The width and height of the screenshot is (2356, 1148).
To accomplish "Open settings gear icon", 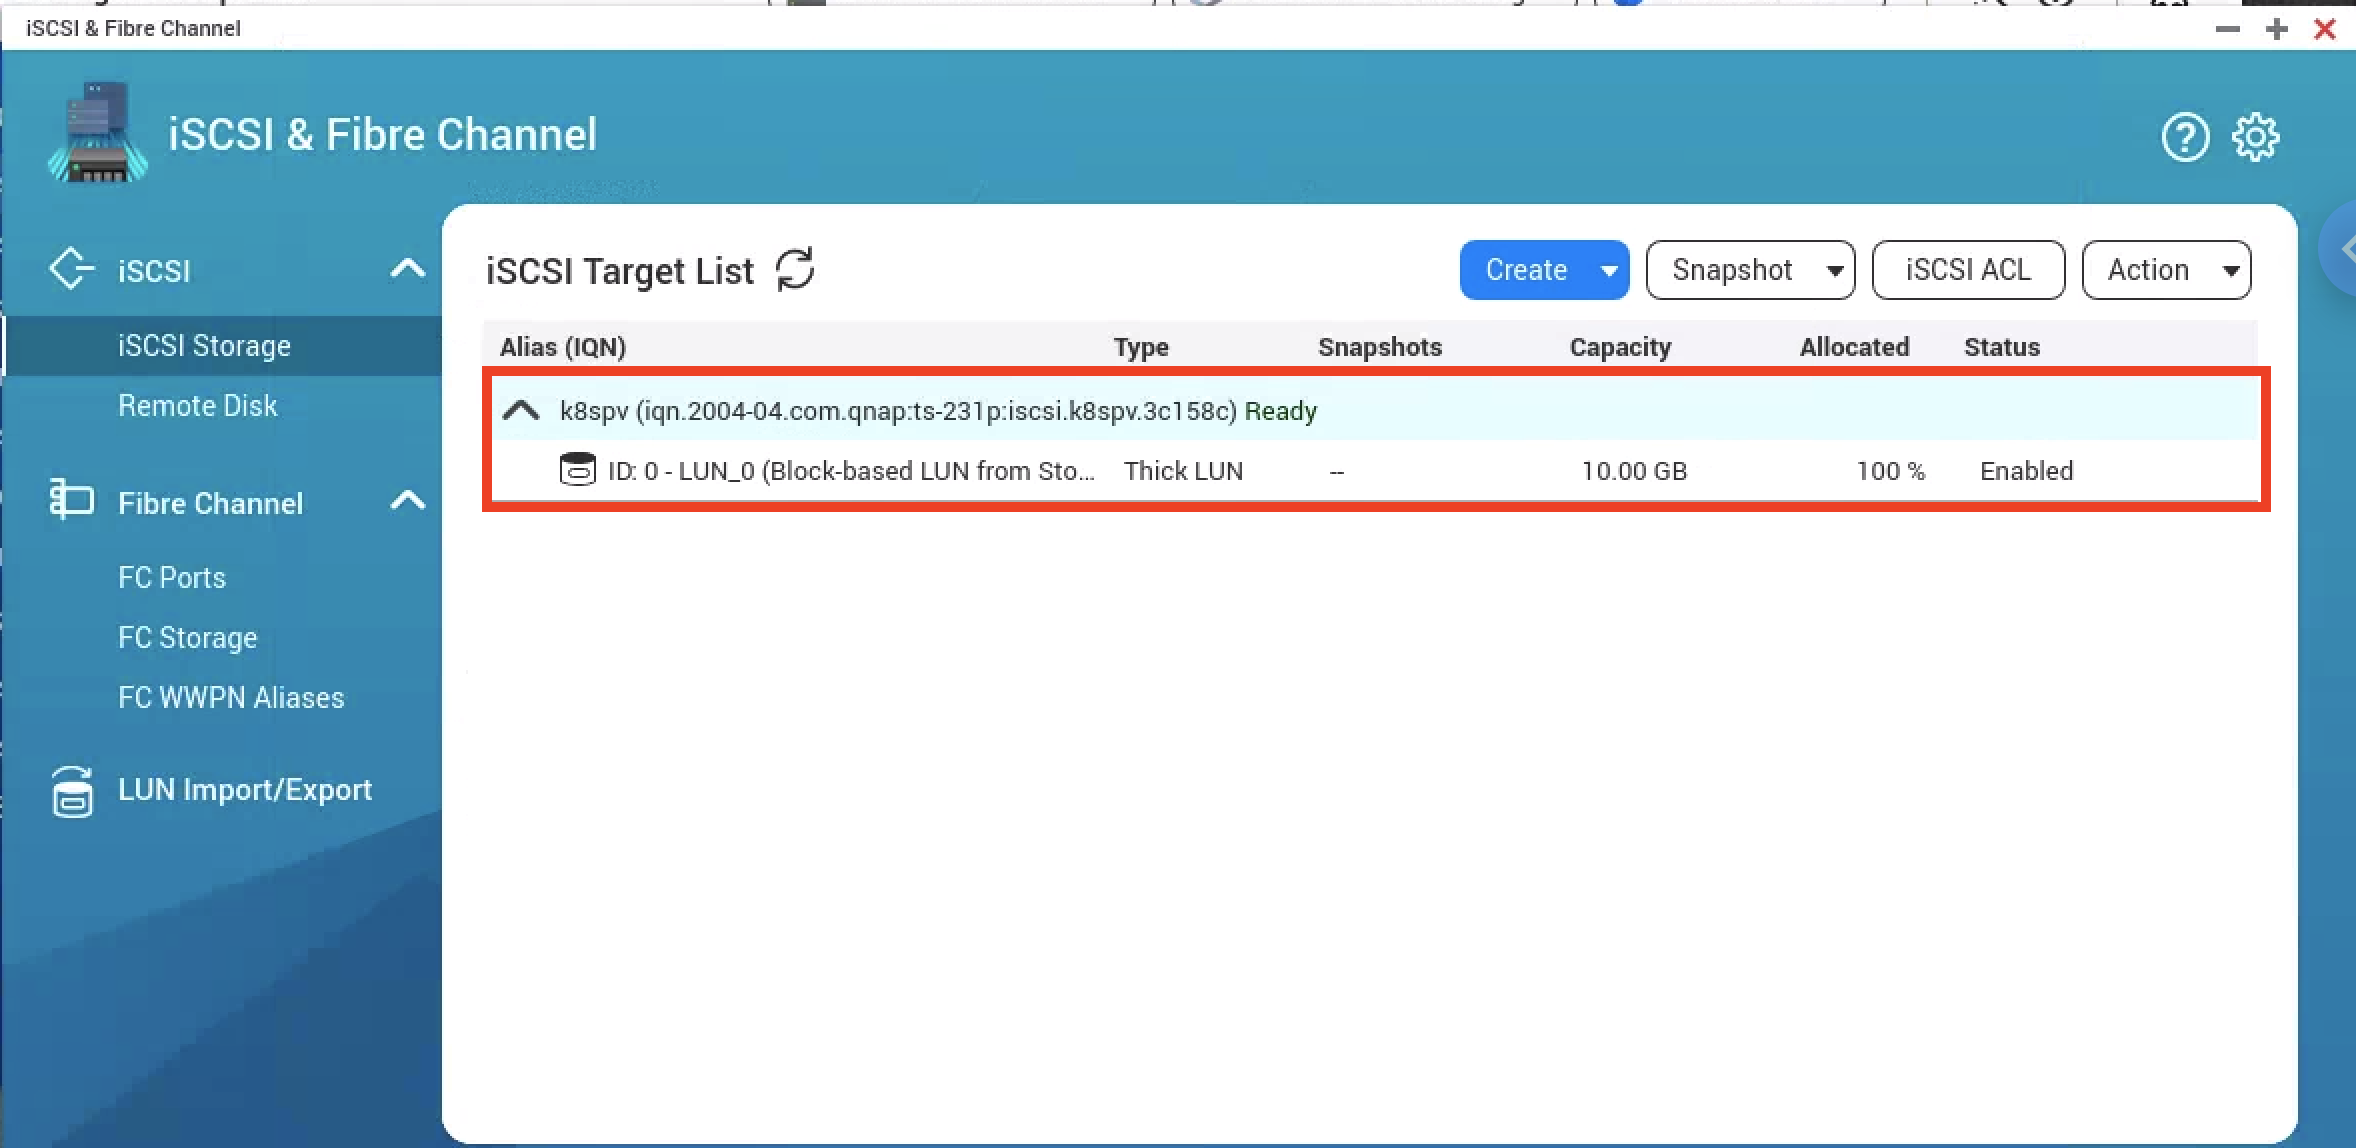I will coord(2256,137).
